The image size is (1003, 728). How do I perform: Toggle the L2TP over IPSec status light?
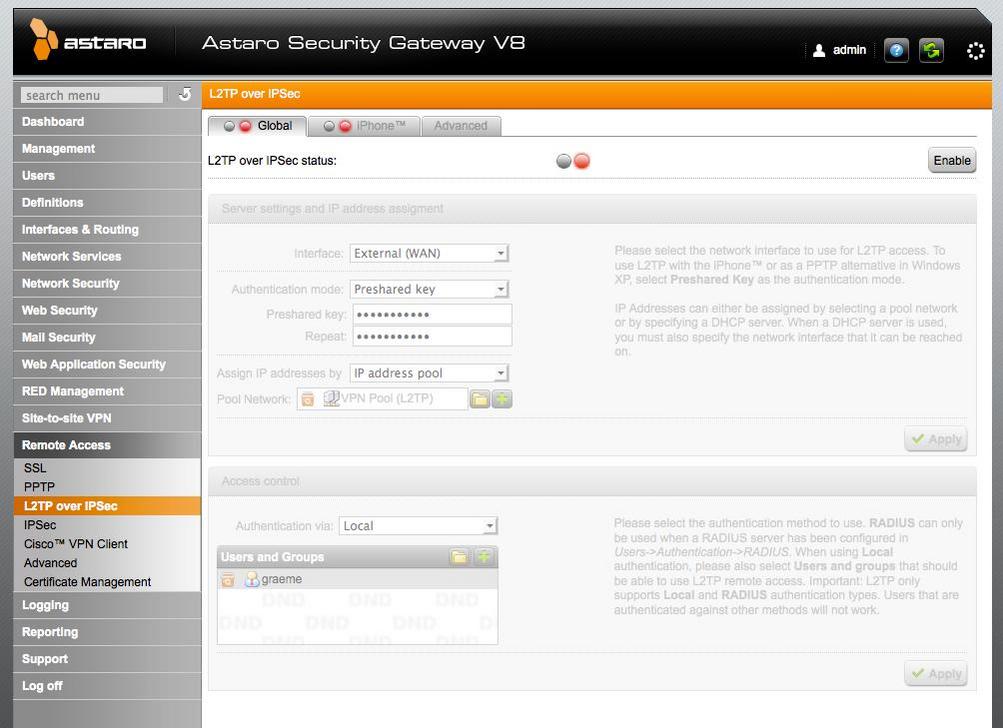[573, 161]
